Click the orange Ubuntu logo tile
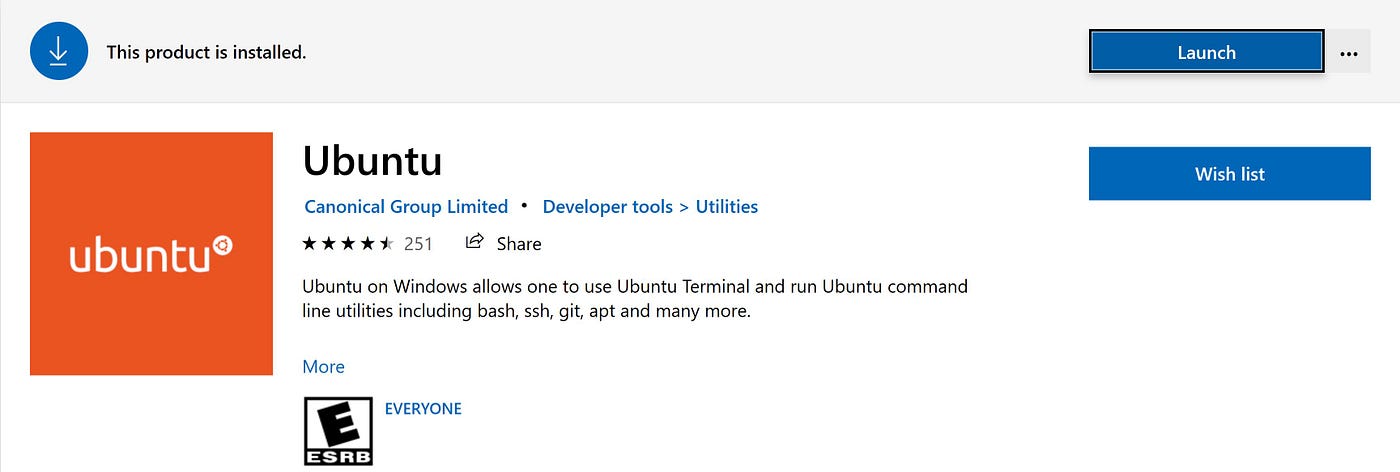1400x472 pixels. (x=151, y=254)
